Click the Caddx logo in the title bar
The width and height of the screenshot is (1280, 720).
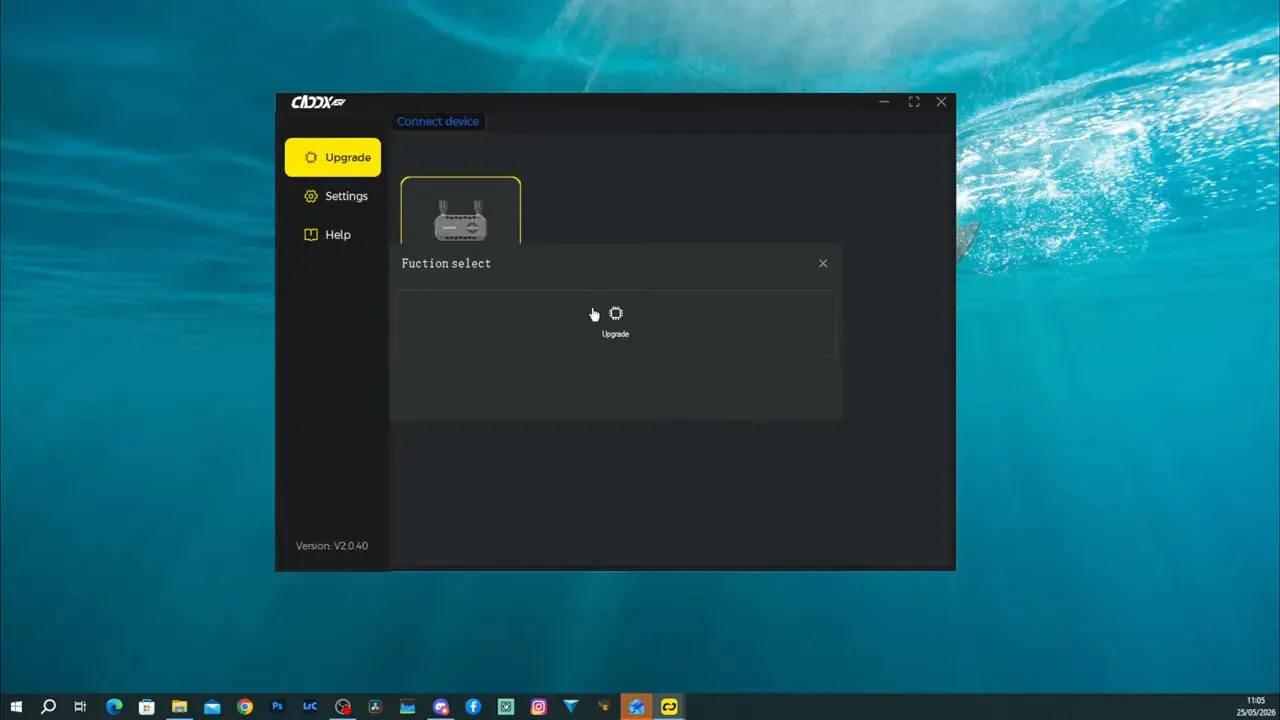[318, 102]
